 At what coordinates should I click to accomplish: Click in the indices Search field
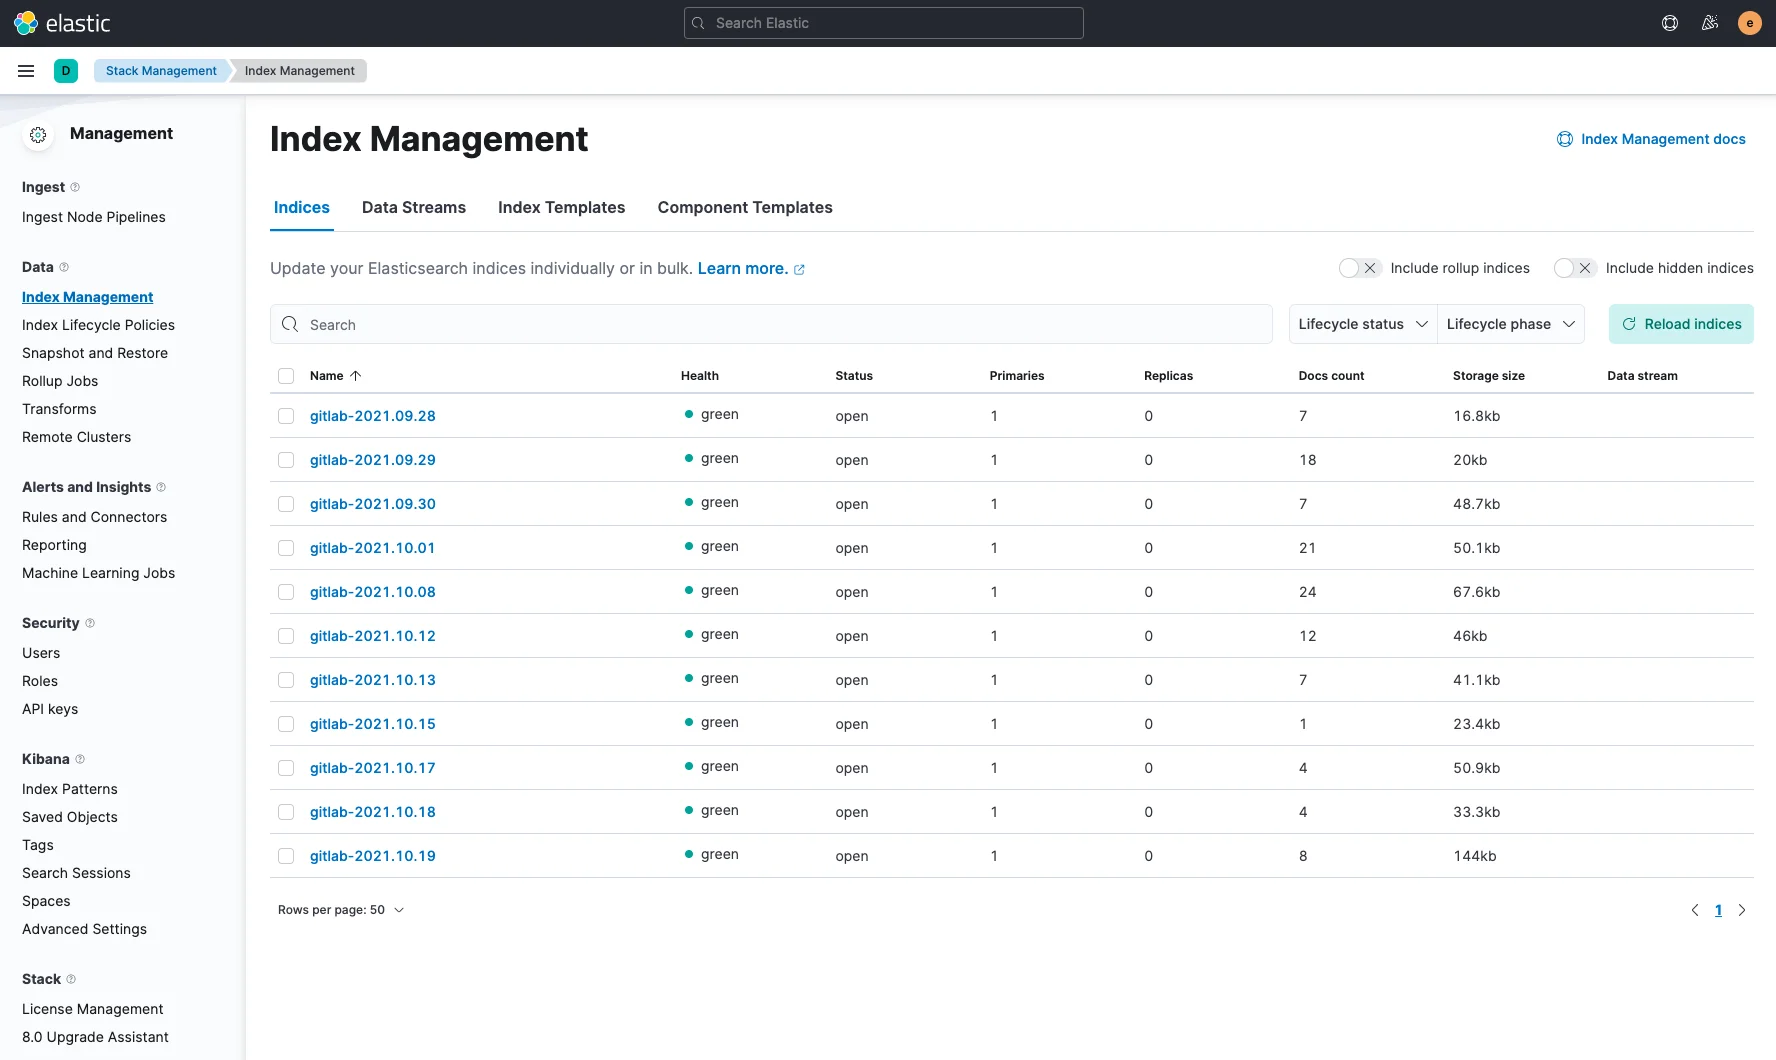click(x=770, y=325)
